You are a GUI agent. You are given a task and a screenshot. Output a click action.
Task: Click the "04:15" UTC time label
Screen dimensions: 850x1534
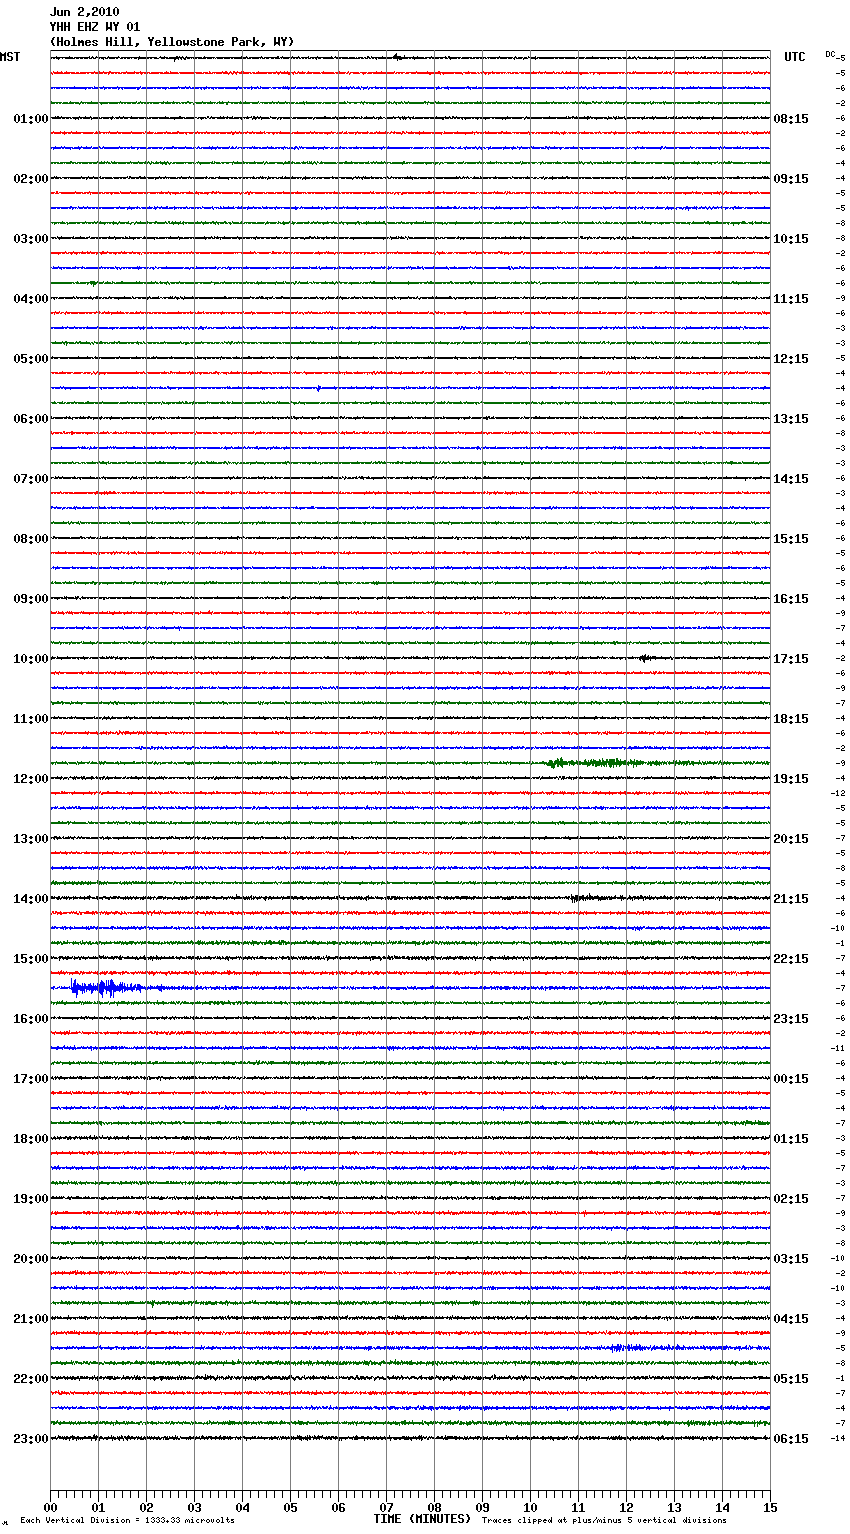pyautogui.click(x=791, y=1319)
